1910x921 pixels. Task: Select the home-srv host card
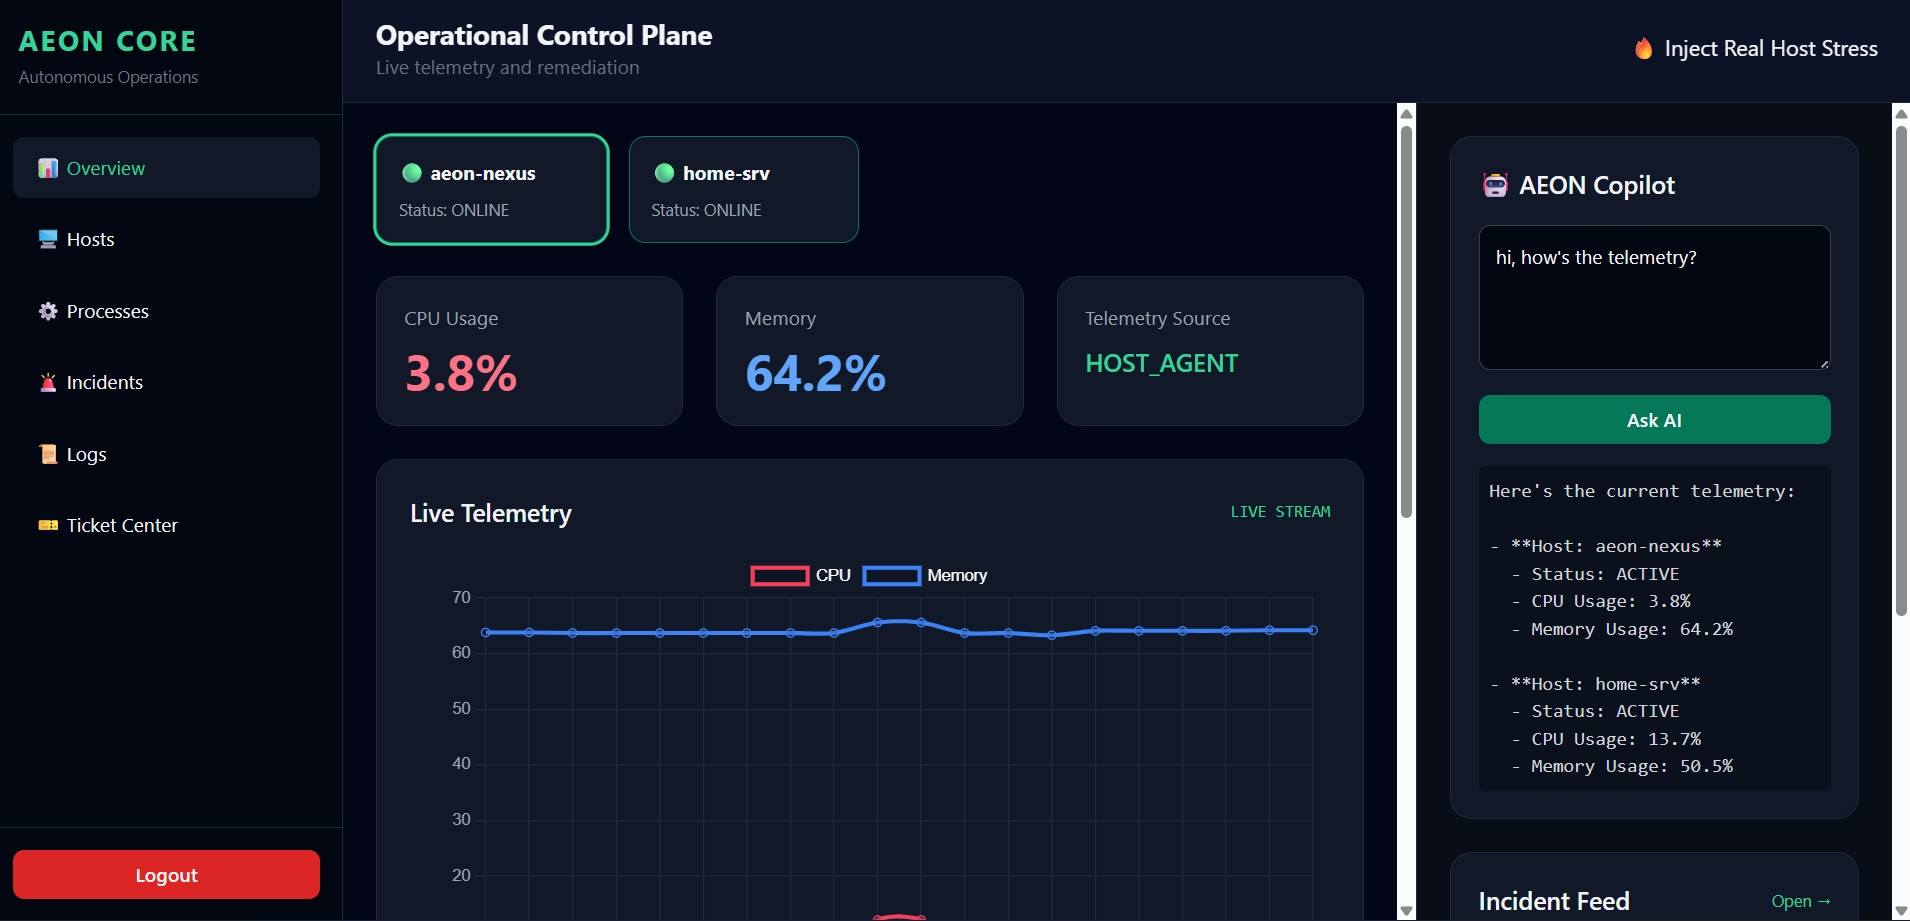744,189
